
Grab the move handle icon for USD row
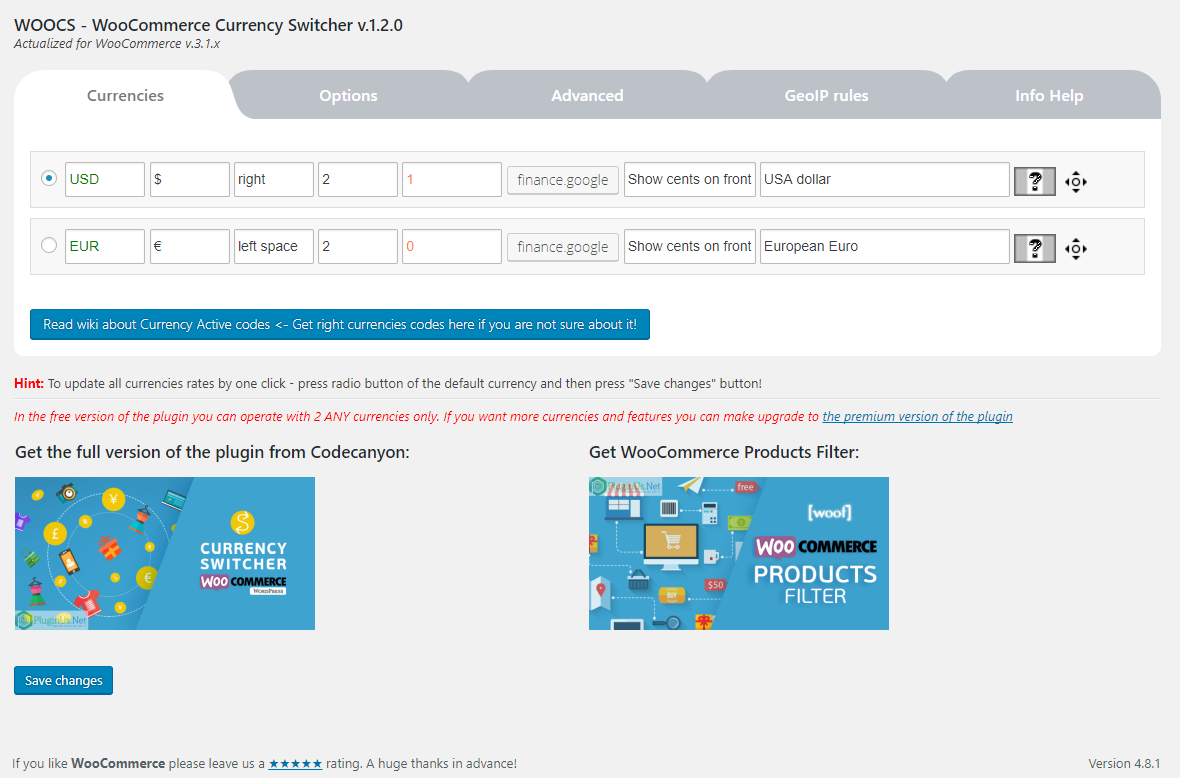tap(1076, 181)
